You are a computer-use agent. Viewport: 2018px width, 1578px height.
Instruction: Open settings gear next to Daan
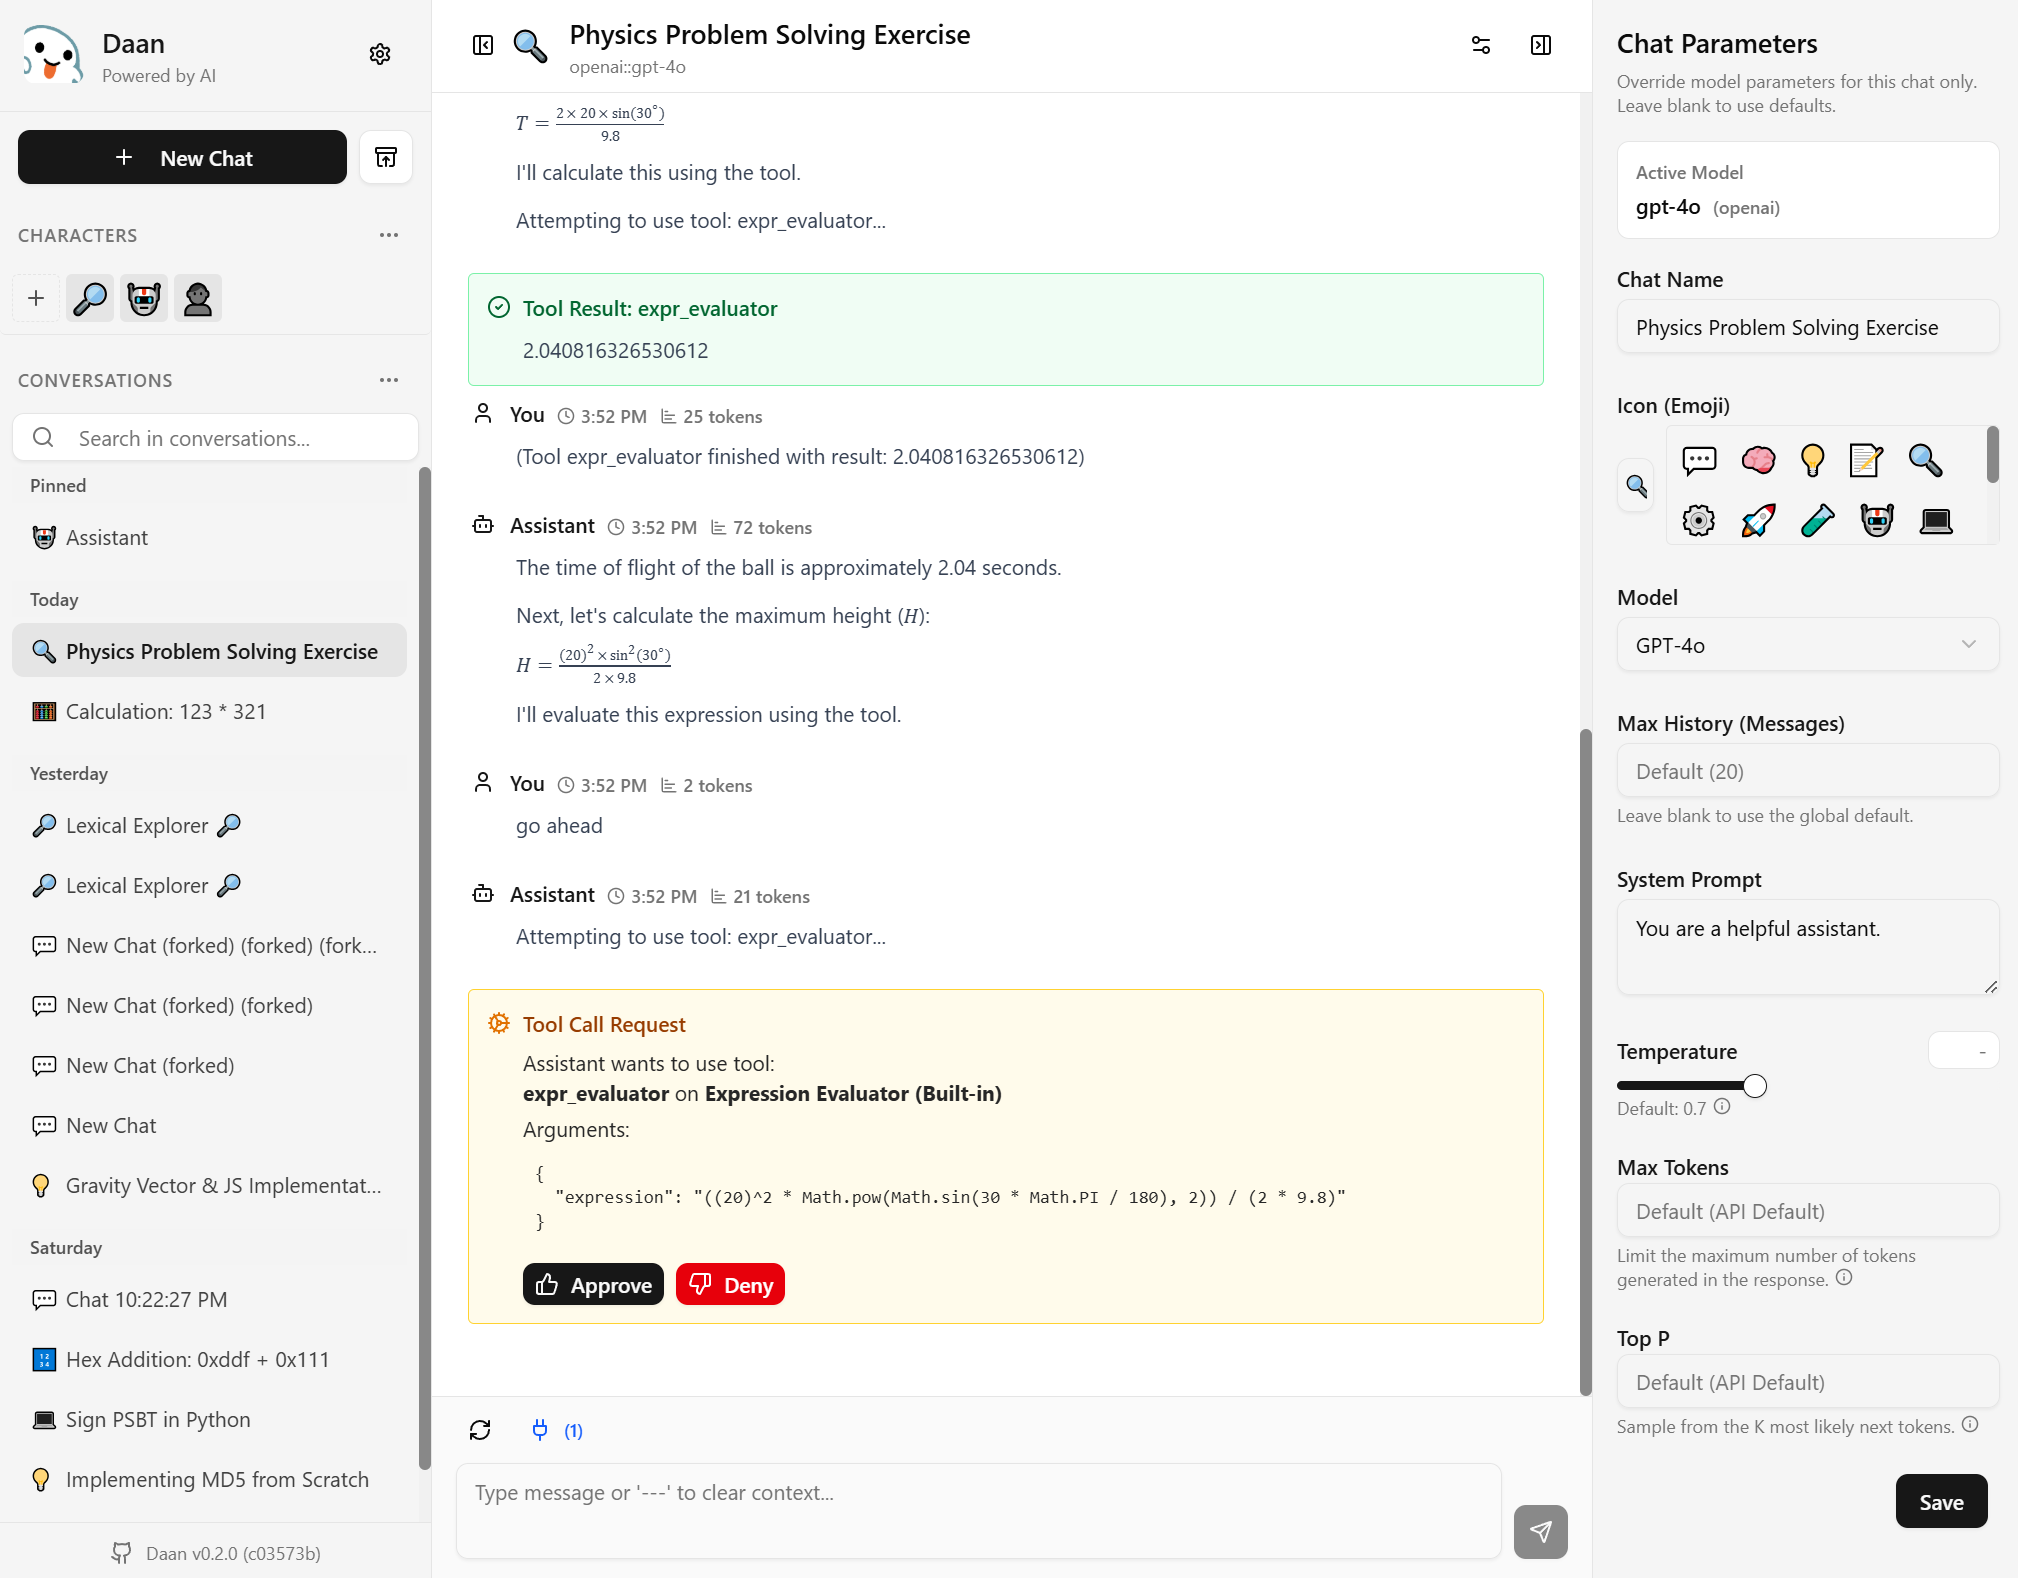coord(380,54)
